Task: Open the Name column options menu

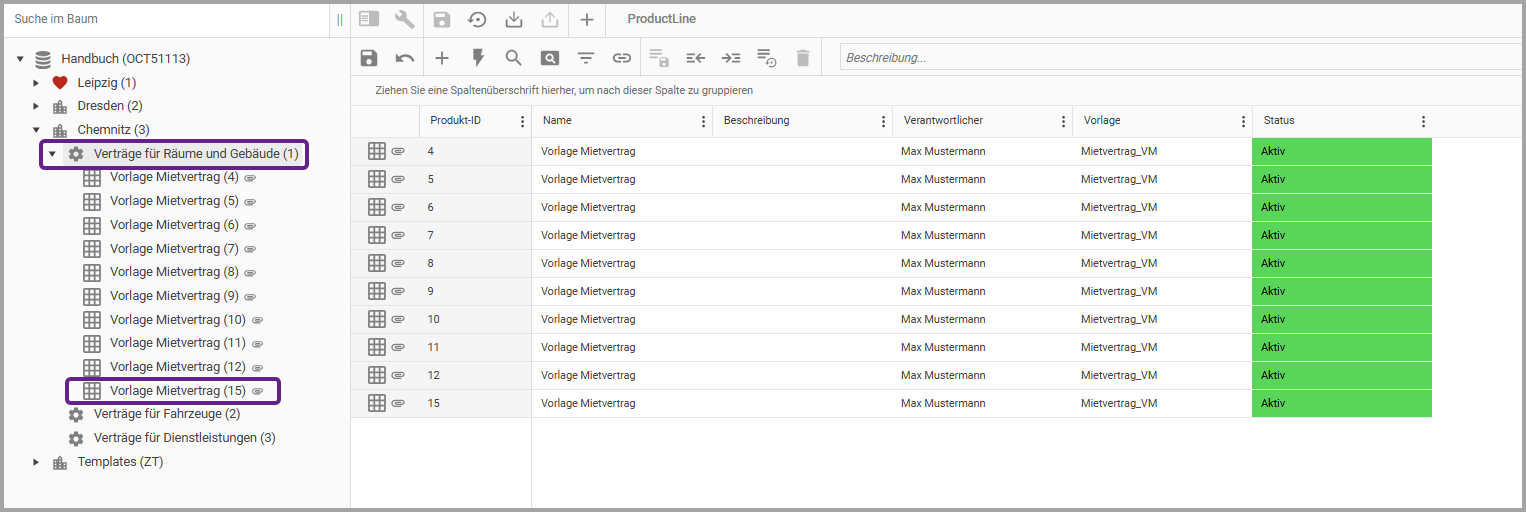Action: coord(703,121)
